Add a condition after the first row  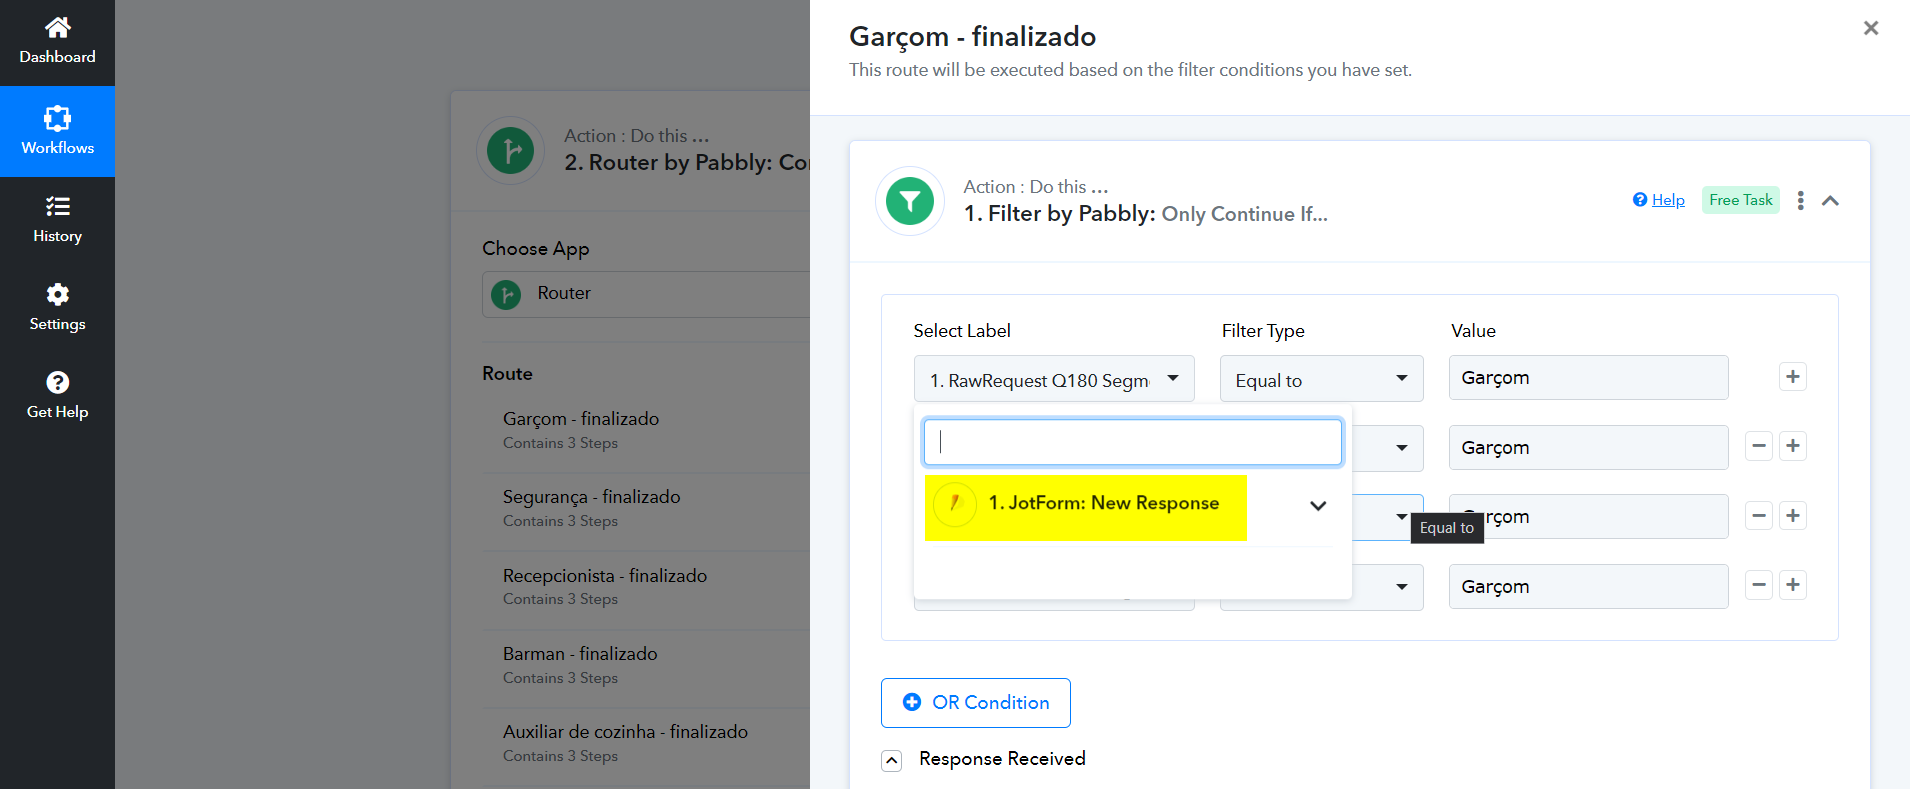click(x=1793, y=377)
